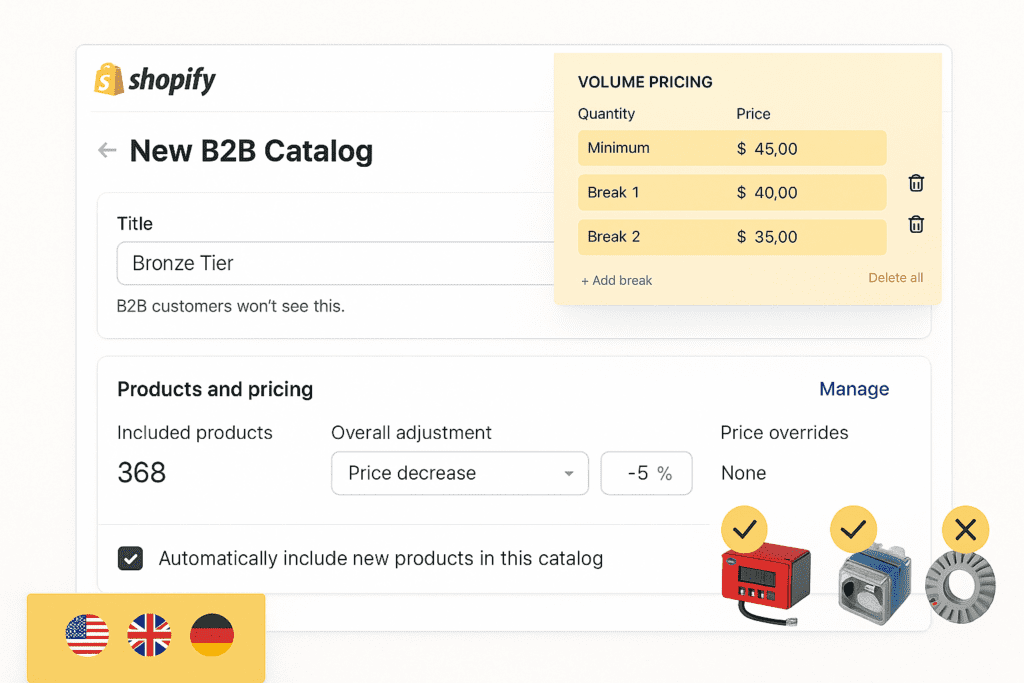Select the US flag language option
Viewport: 1024px width, 683px height.
tap(87, 634)
